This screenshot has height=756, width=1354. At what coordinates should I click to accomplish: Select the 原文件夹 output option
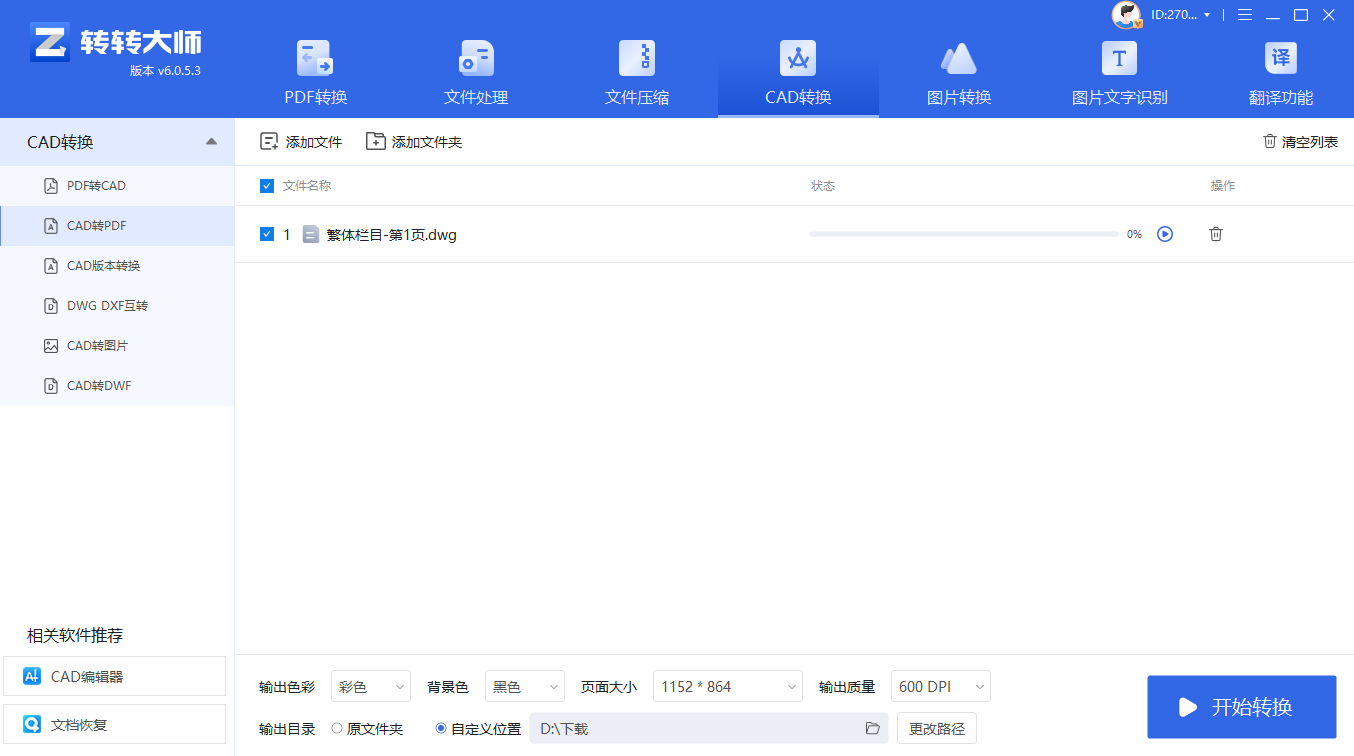[338, 728]
